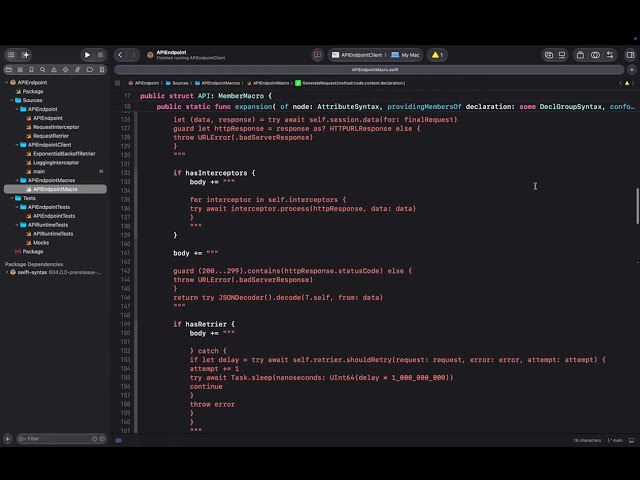Toggle the inspector sidebar panel

(630, 55)
